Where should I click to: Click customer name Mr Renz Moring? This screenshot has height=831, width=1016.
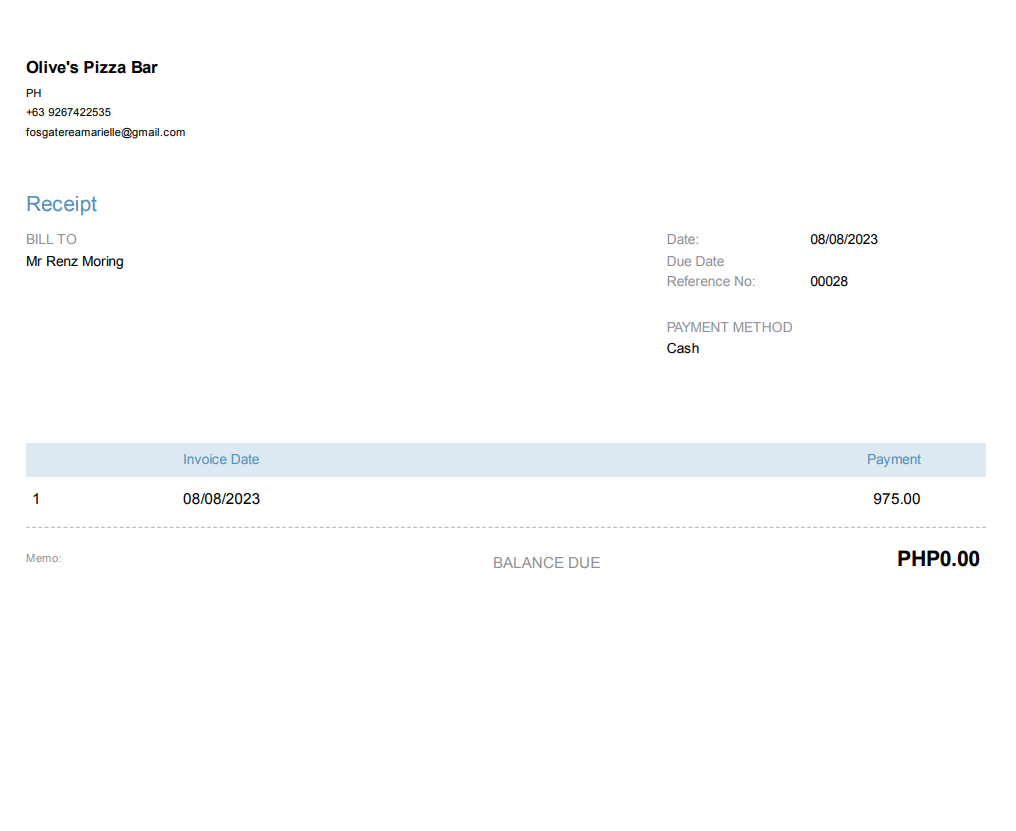75,261
